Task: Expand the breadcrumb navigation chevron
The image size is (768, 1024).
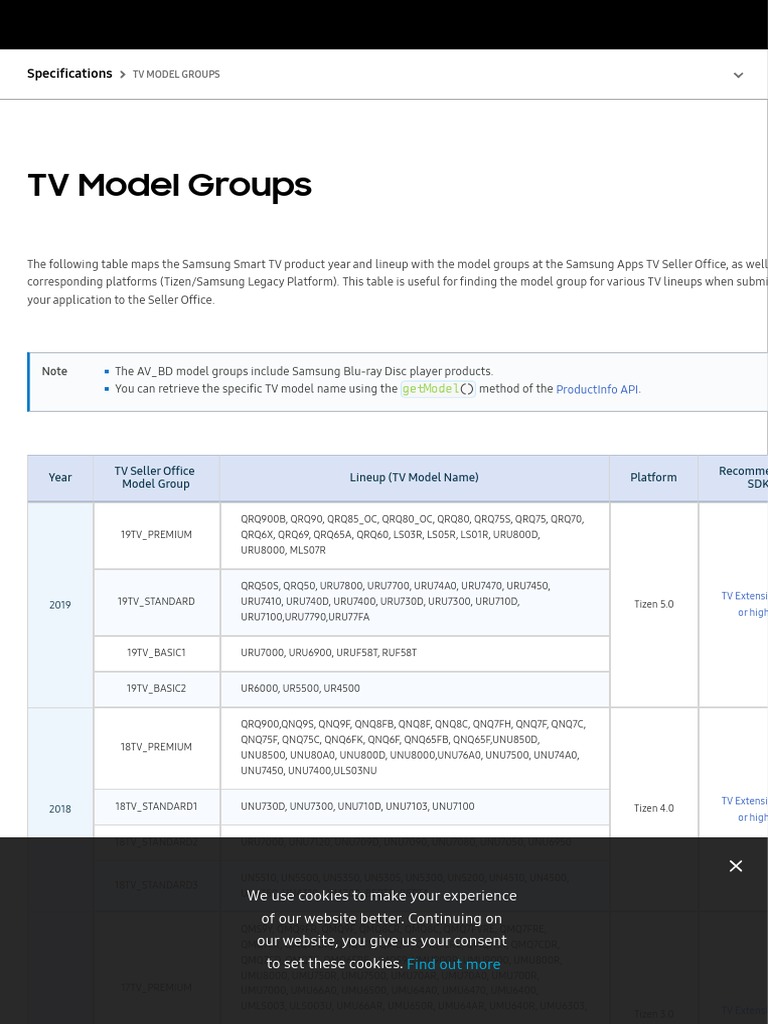Action: click(738, 75)
